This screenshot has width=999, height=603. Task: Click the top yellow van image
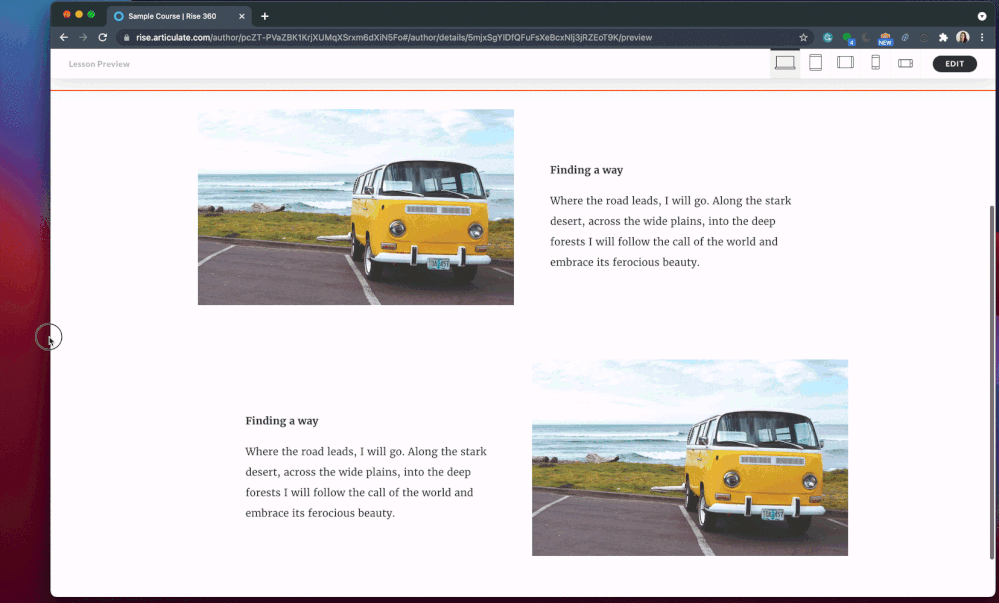[355, 207]
